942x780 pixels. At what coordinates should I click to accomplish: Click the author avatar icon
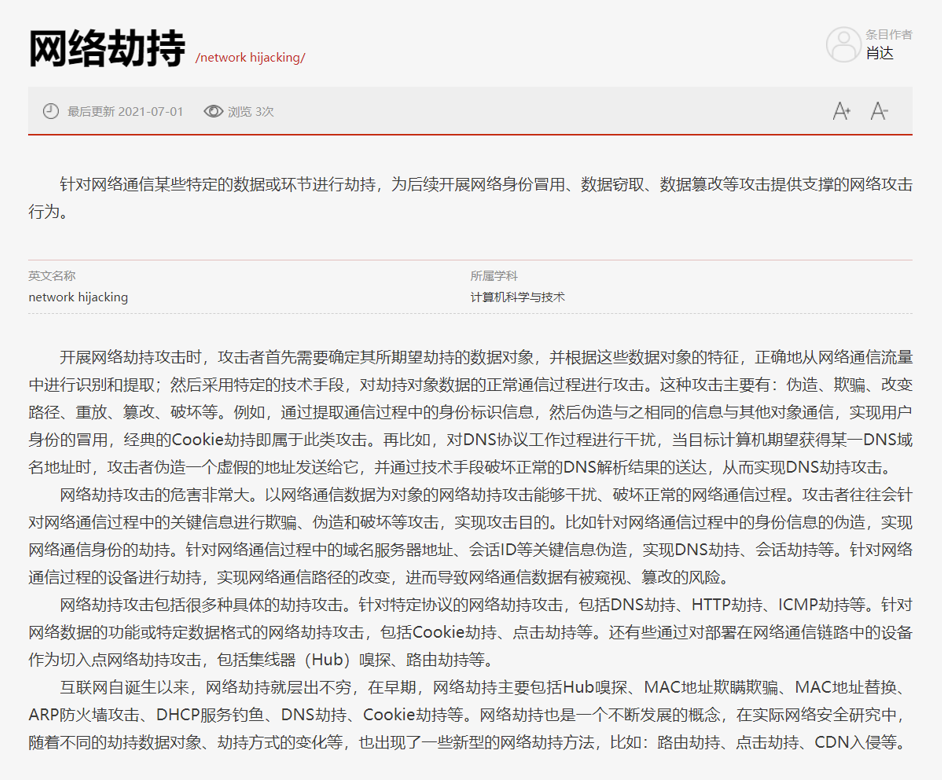click(x=843, y=44)
